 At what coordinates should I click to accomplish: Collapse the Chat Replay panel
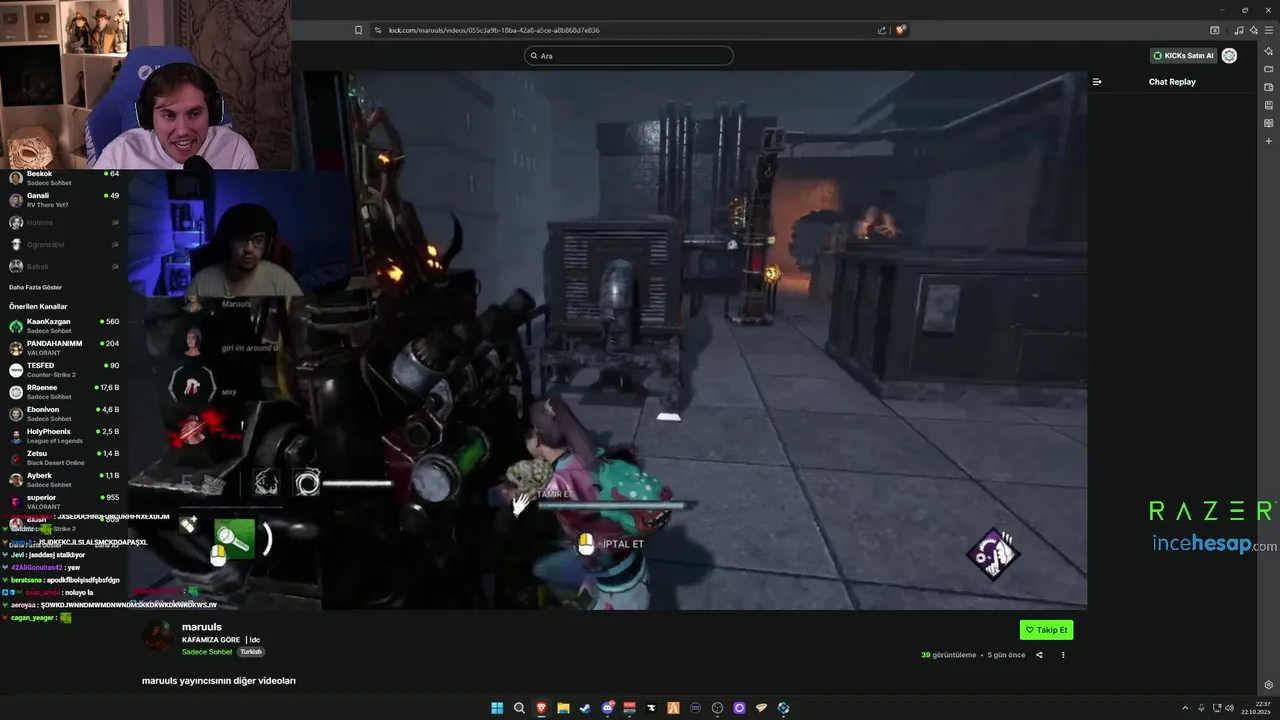tap(1097, 82)
